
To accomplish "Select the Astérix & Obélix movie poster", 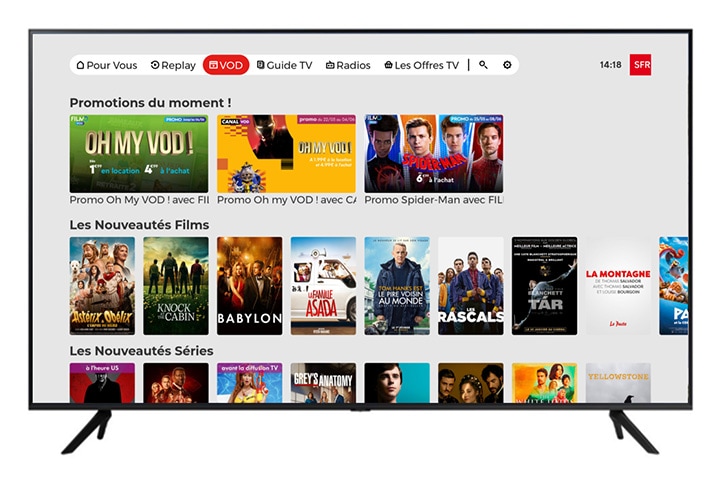I will click(x=102, y=286).
